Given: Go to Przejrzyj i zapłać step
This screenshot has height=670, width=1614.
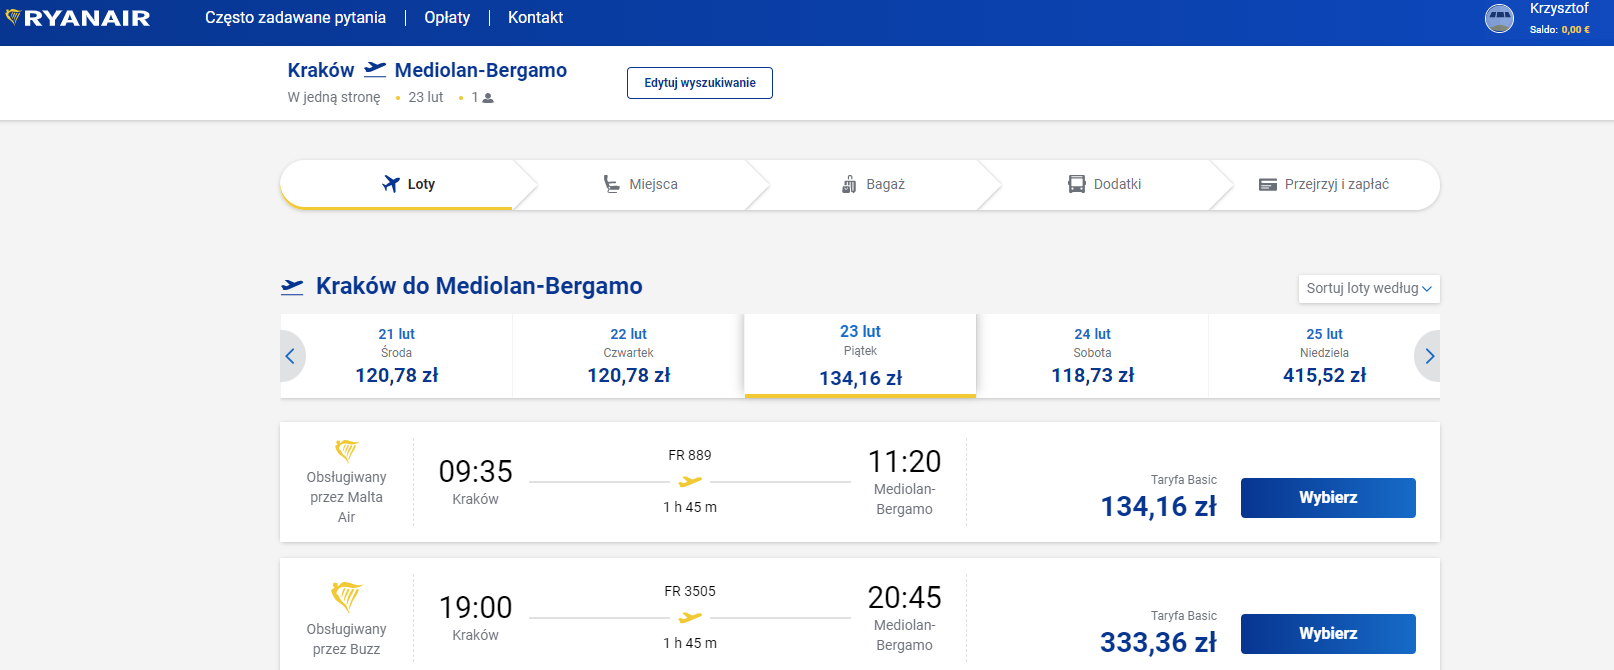Looking at the screenshot, I should pyautogui.click(x=1323, y=184).
